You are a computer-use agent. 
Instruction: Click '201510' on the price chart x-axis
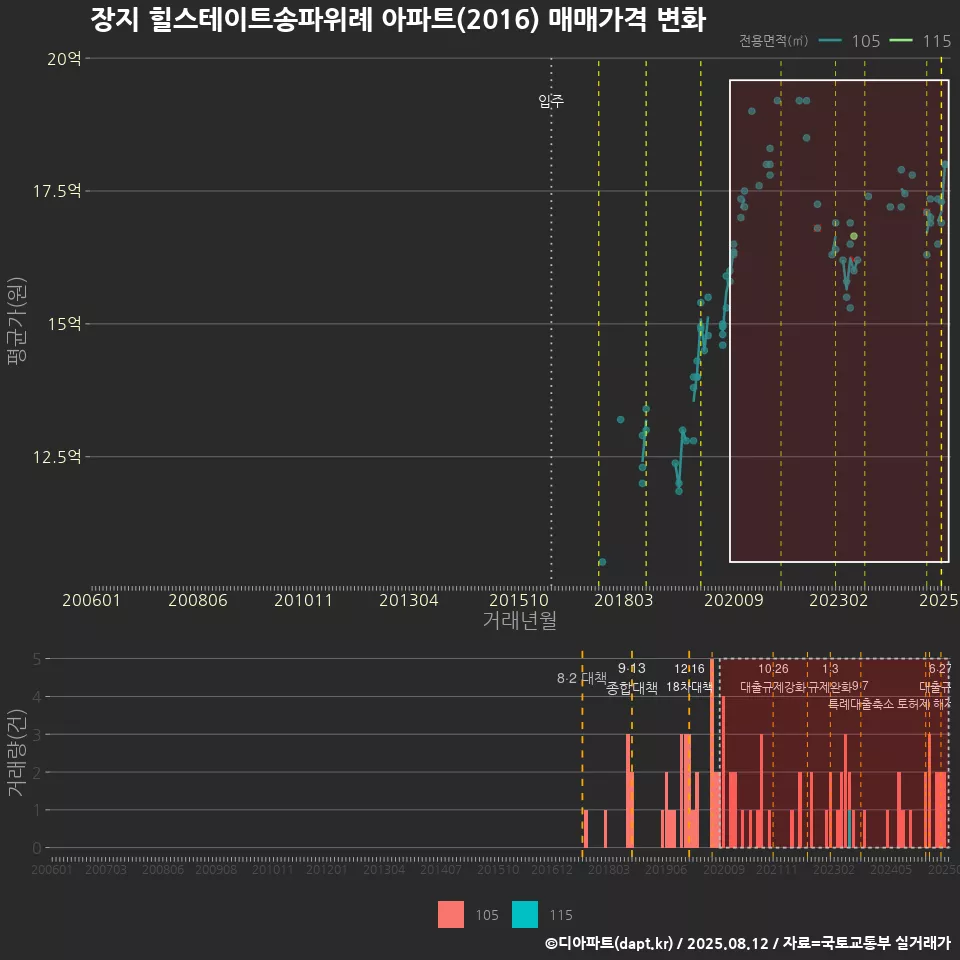(x=519, y=600)
